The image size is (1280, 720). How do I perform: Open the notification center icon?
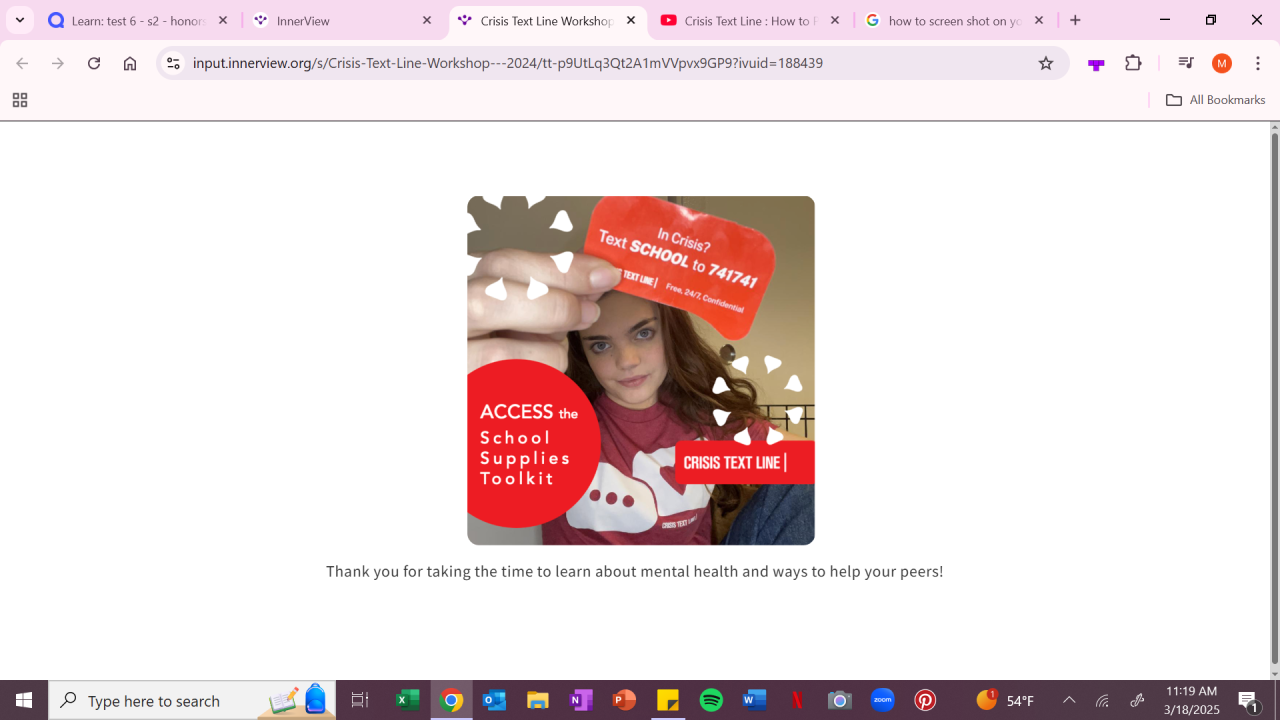pos(1248,700)
